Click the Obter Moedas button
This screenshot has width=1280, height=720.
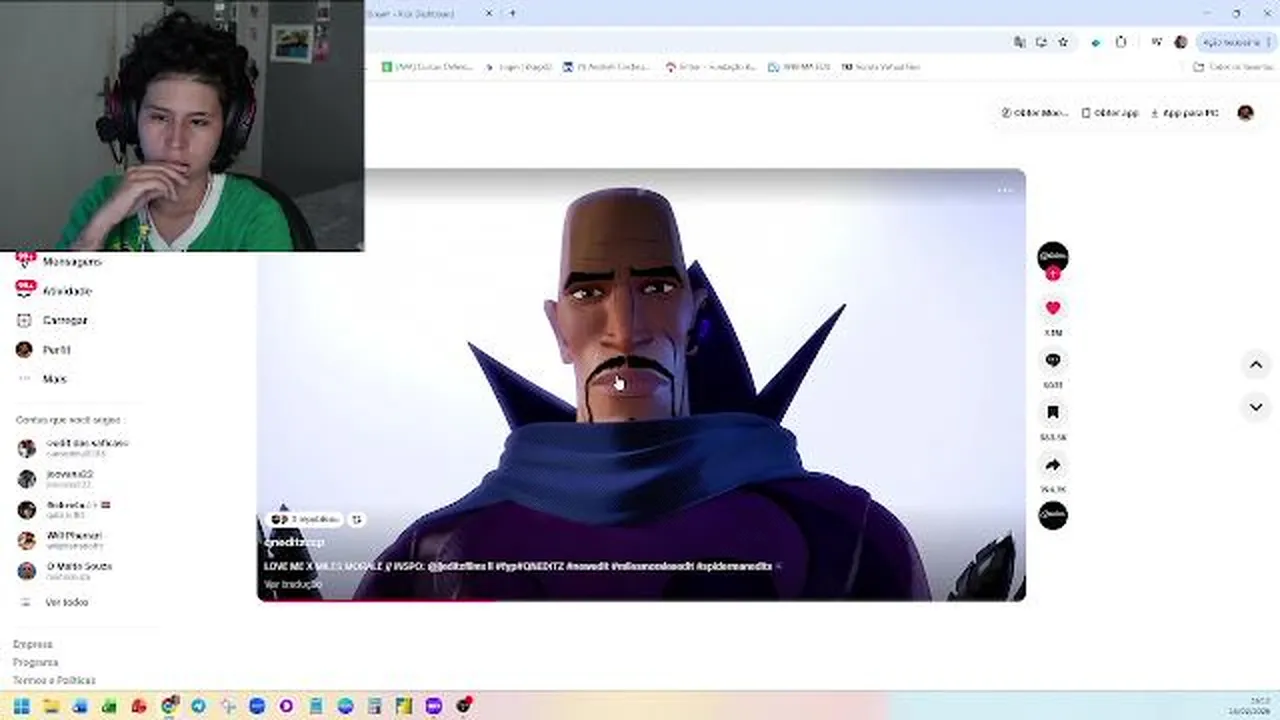point(1035,113)
